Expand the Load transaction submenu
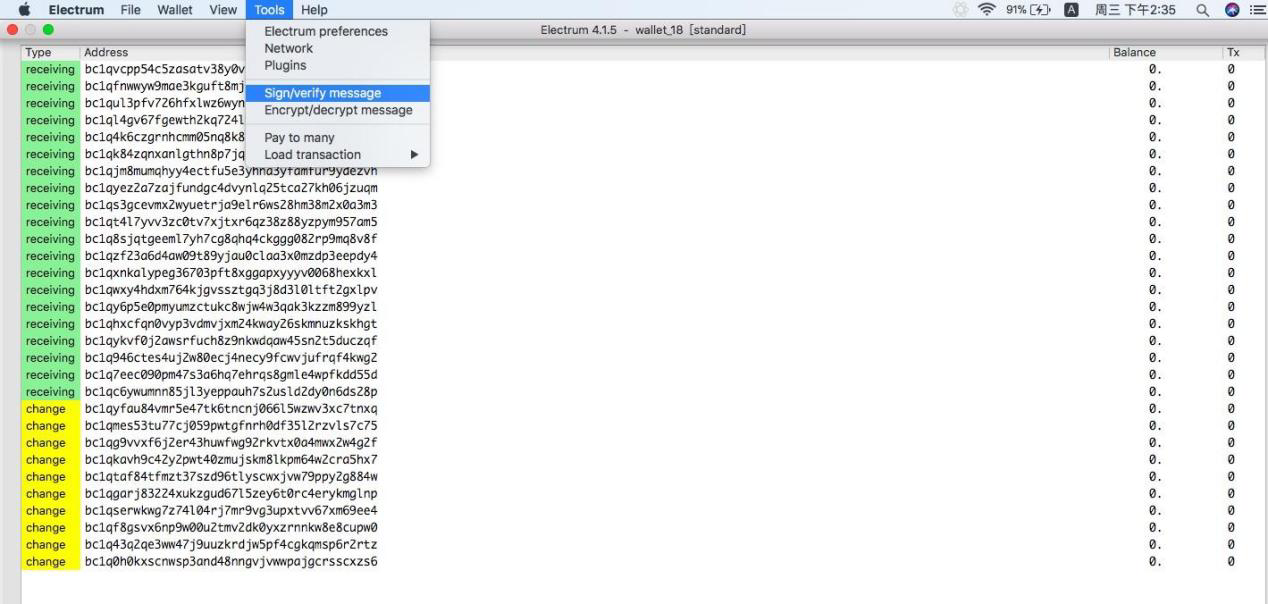The image size is (1268, 604). pos(338,155)
